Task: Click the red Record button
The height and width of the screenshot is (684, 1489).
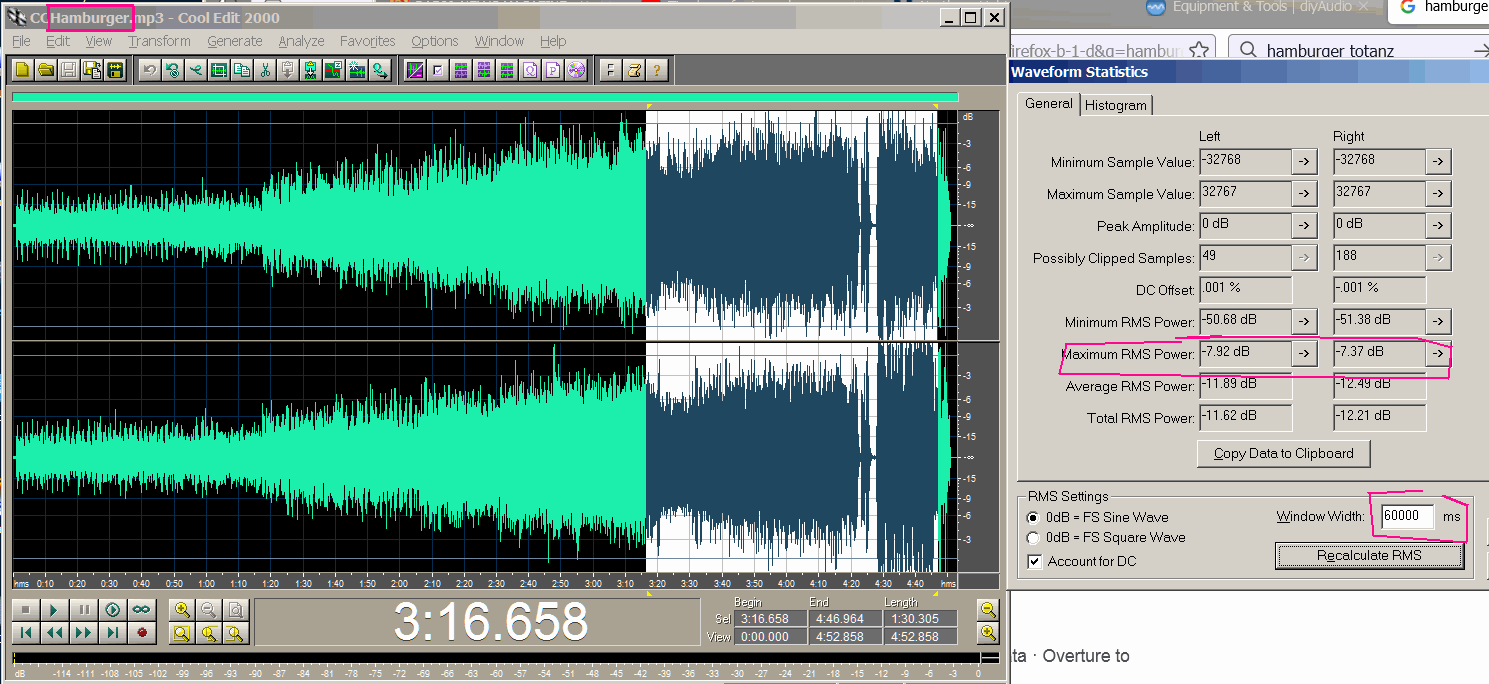Action: (142, 632)
